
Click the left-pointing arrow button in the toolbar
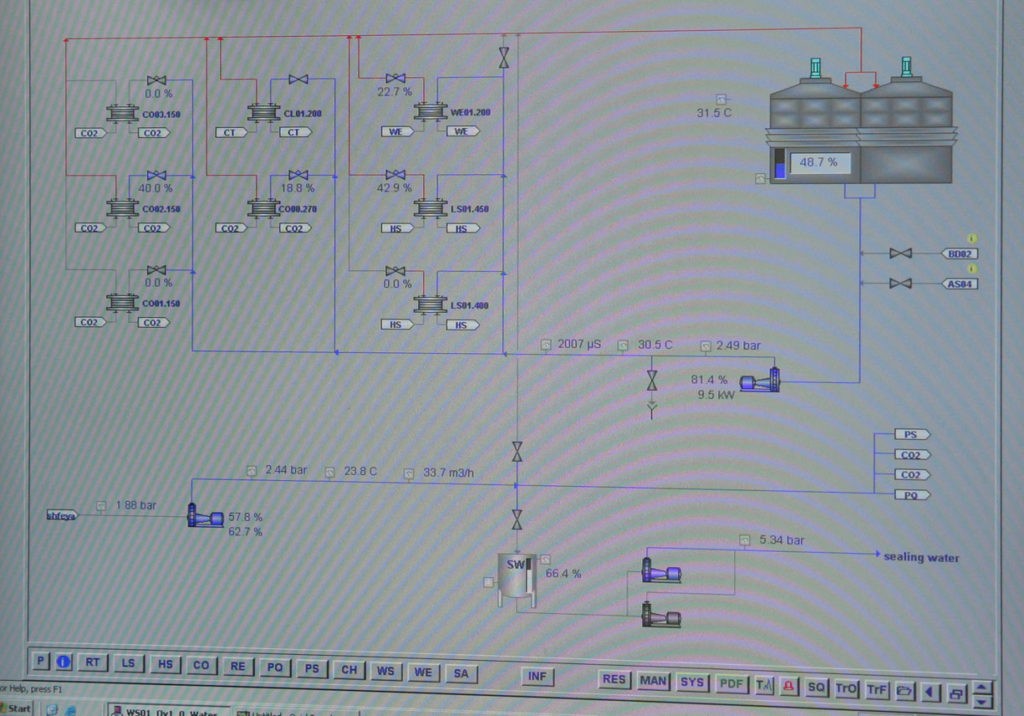930,691
